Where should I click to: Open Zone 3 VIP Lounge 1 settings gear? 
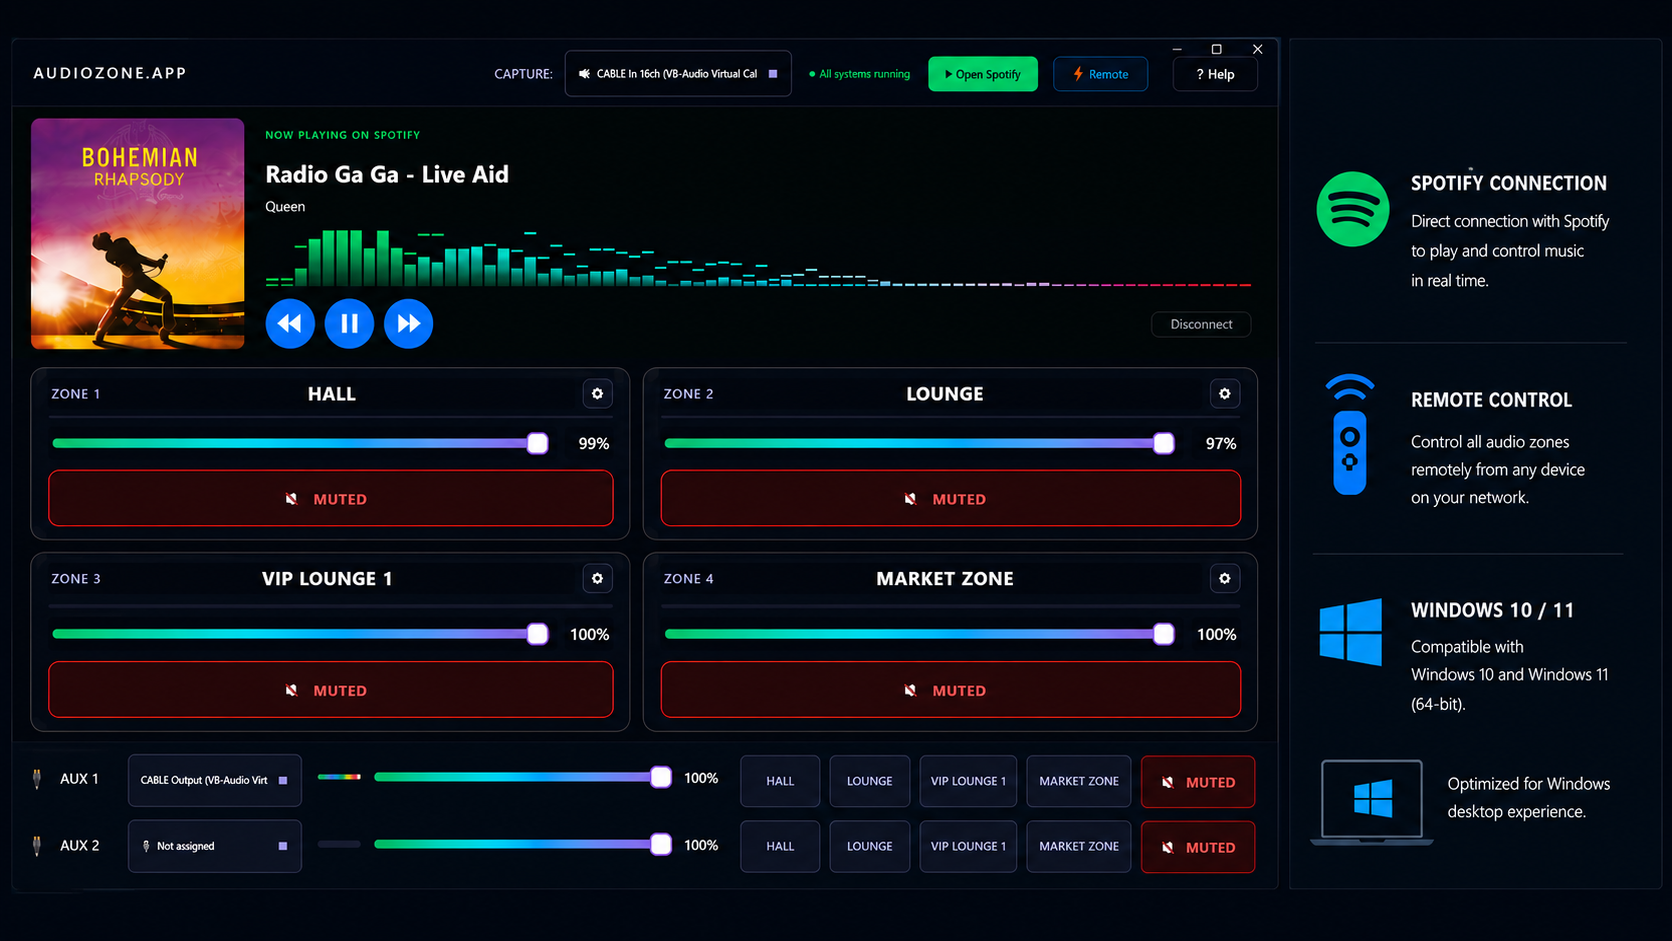(x=597, y=578)
